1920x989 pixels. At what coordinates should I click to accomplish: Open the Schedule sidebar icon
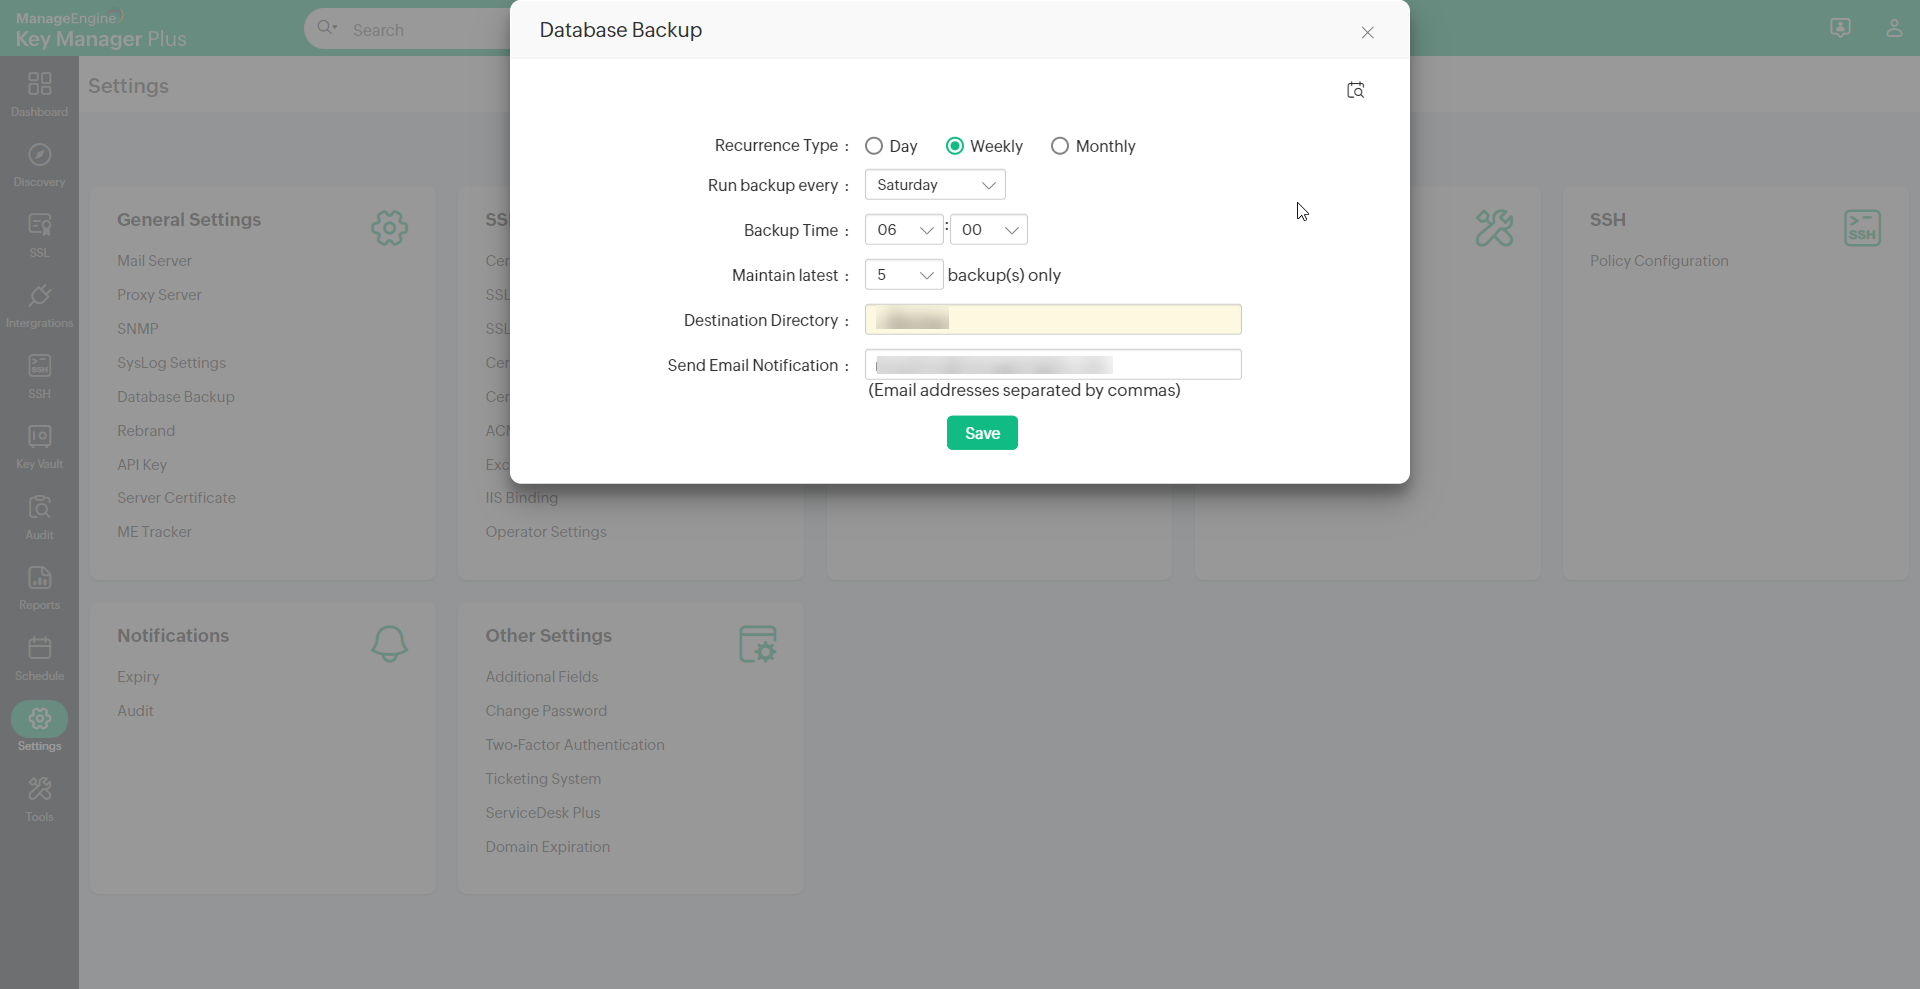tap(39, 658)
